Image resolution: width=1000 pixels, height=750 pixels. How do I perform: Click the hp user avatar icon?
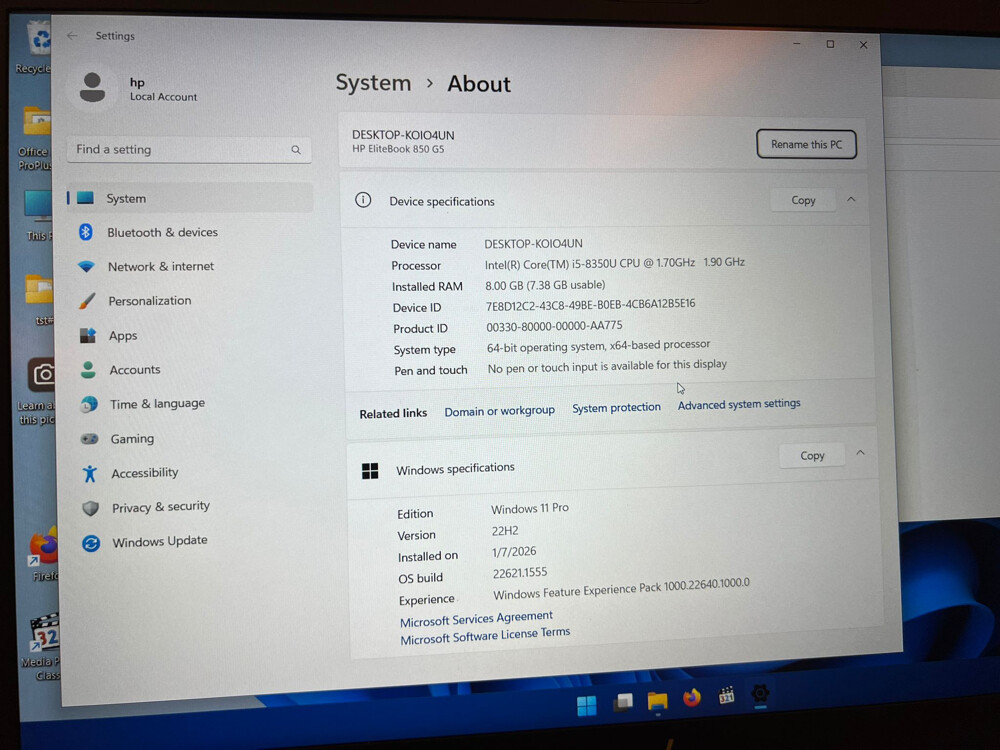[92, 87]
